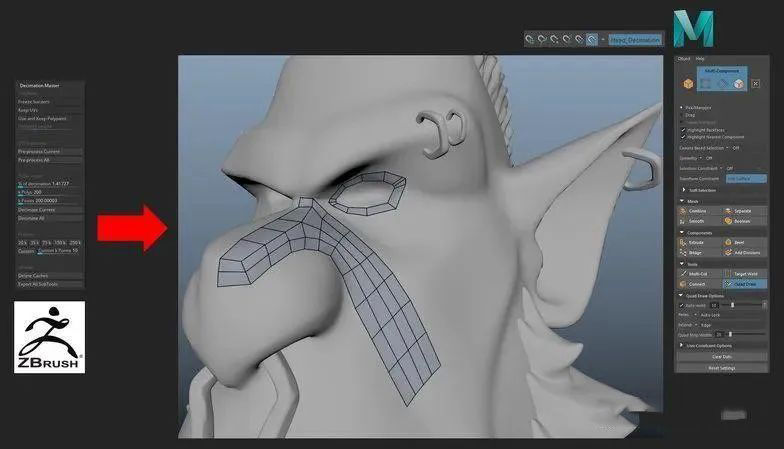Activate the Bevel component tool

click(x=744, y=242)
